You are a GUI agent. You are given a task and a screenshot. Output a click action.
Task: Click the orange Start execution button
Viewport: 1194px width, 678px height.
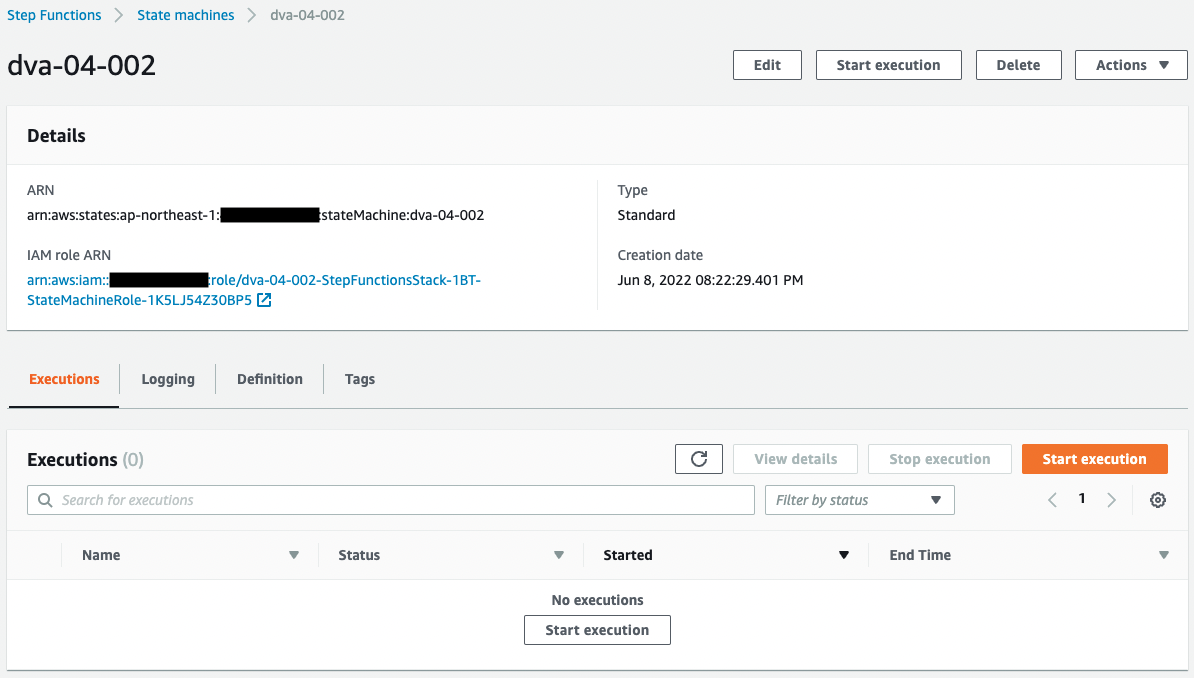pyautogui.click(x=1094, y=459)
